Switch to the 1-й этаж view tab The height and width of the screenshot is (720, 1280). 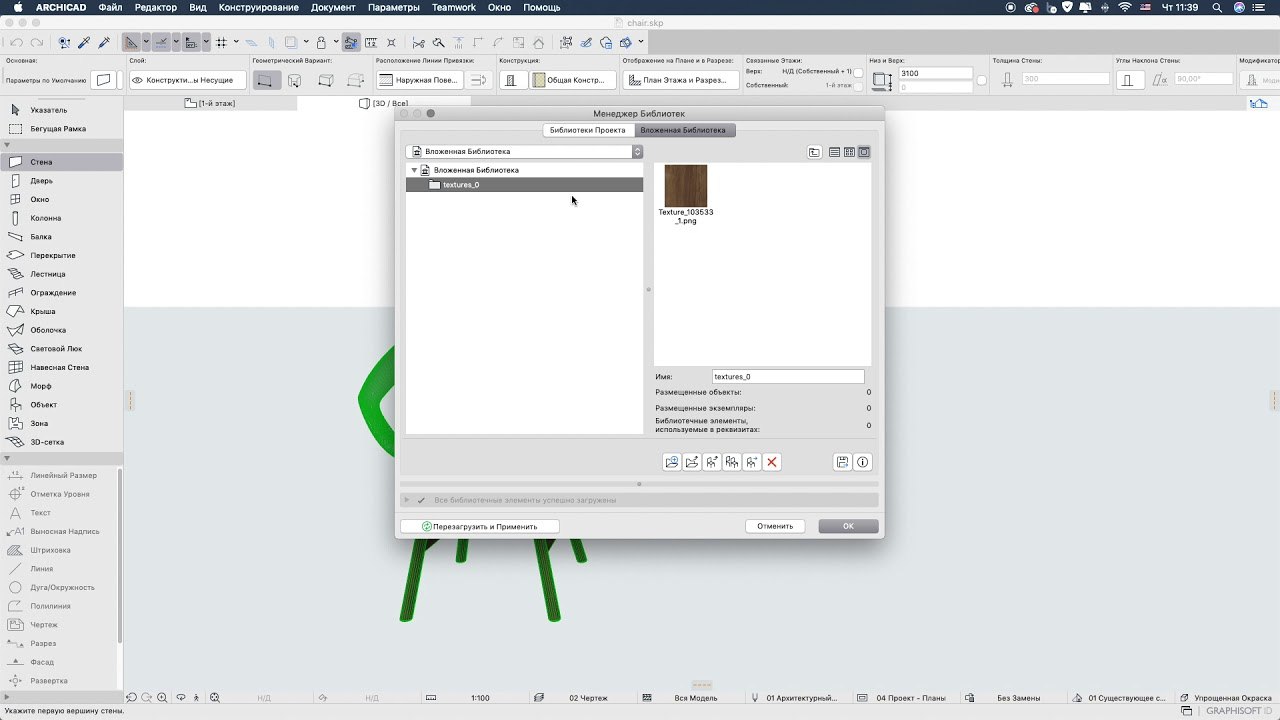pos(211,103)
